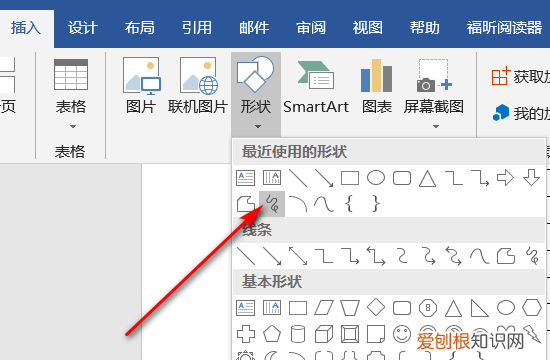Screen dimensions: 550x360
Task: Click the active 插入 tab
Action: pyautogui.click(x=26, y=28)
